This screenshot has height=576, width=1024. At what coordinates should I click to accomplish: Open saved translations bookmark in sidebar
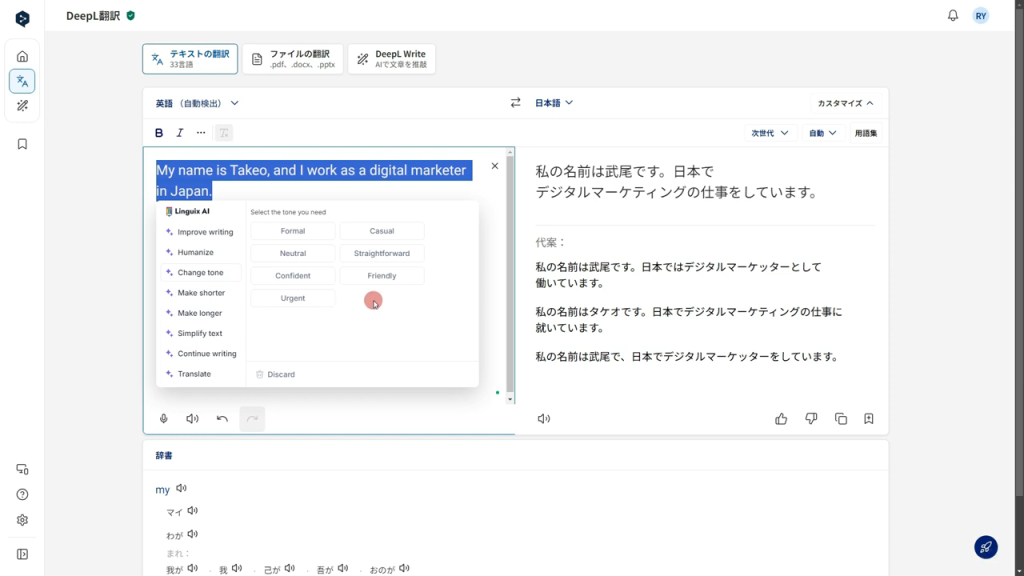pos(22,144)
